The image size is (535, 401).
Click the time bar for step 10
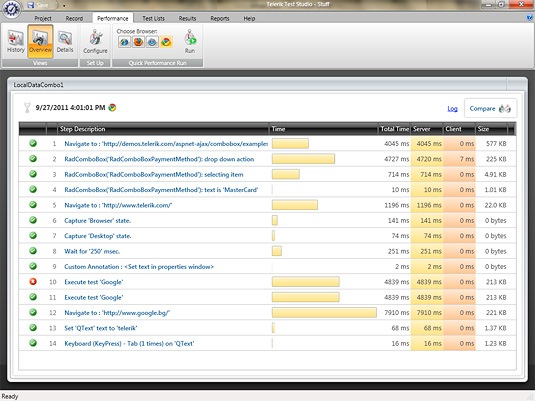(x=306, y=282)
